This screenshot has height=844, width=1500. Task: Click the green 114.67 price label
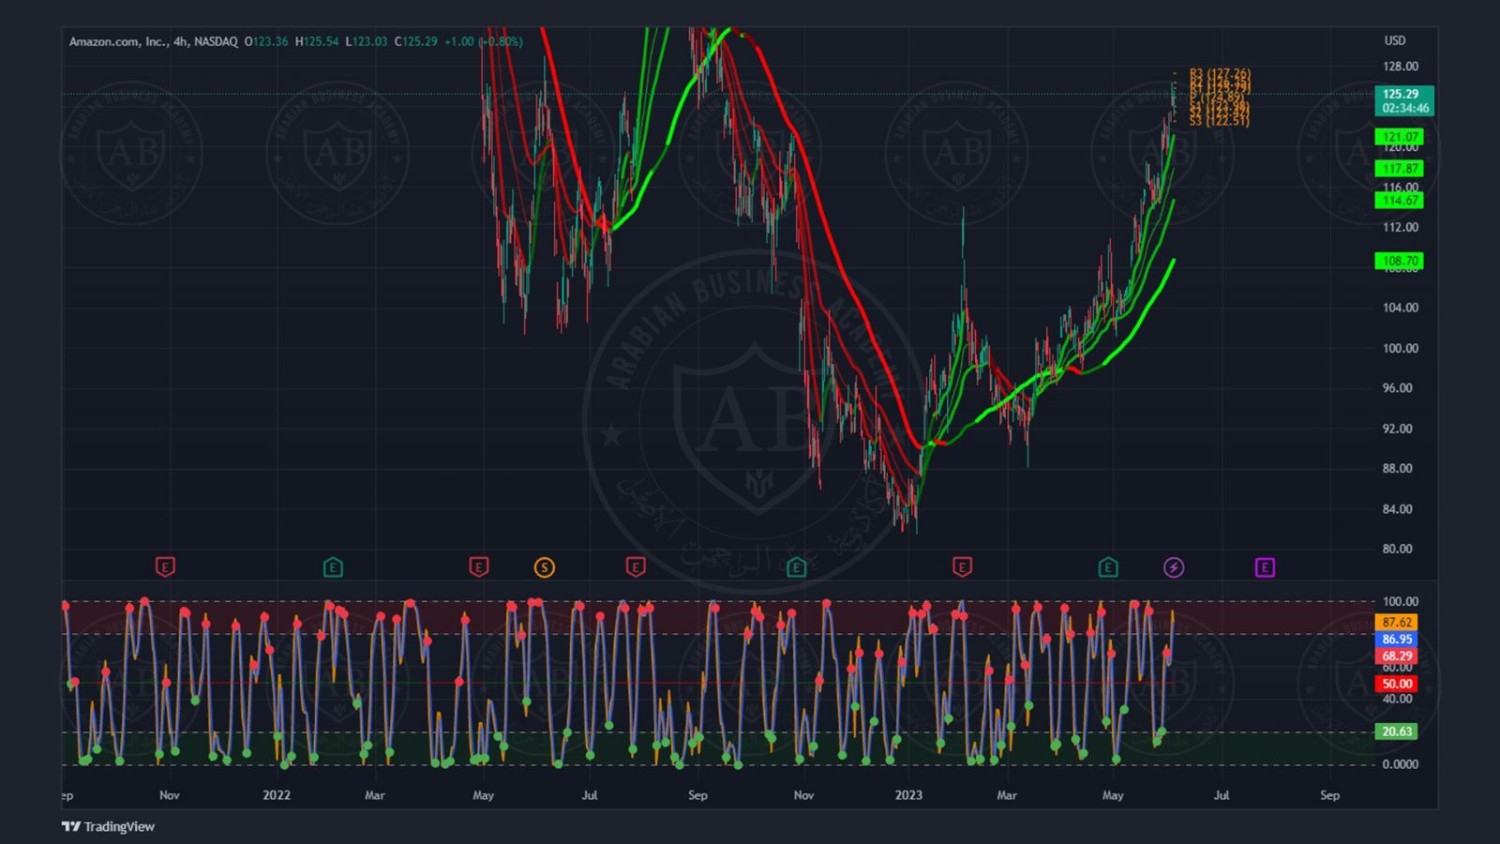point(1400,200)
